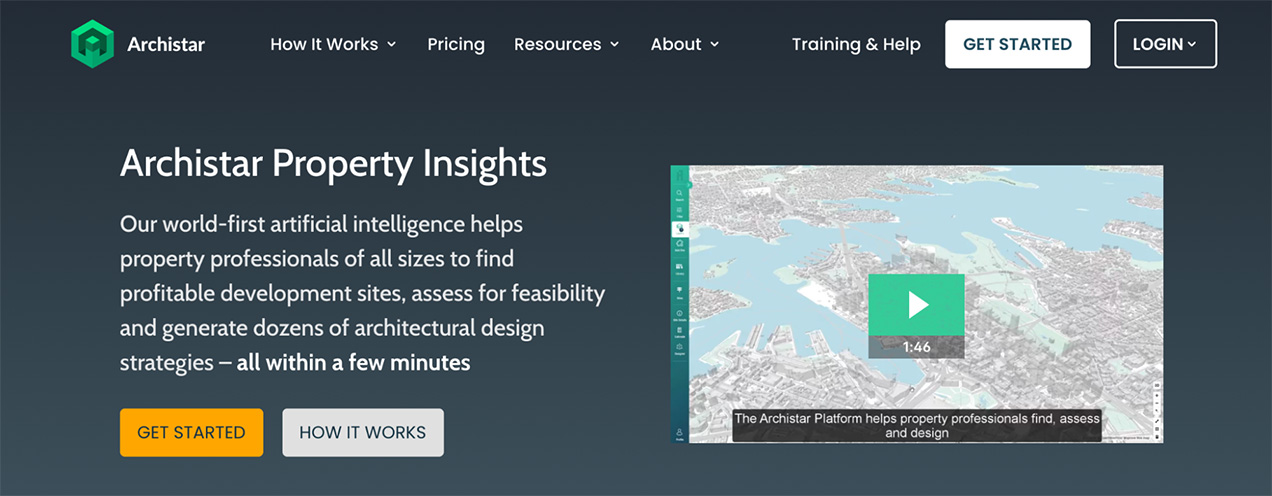
Task: Click the orange GET STARTED button
Action: (191, 432)
